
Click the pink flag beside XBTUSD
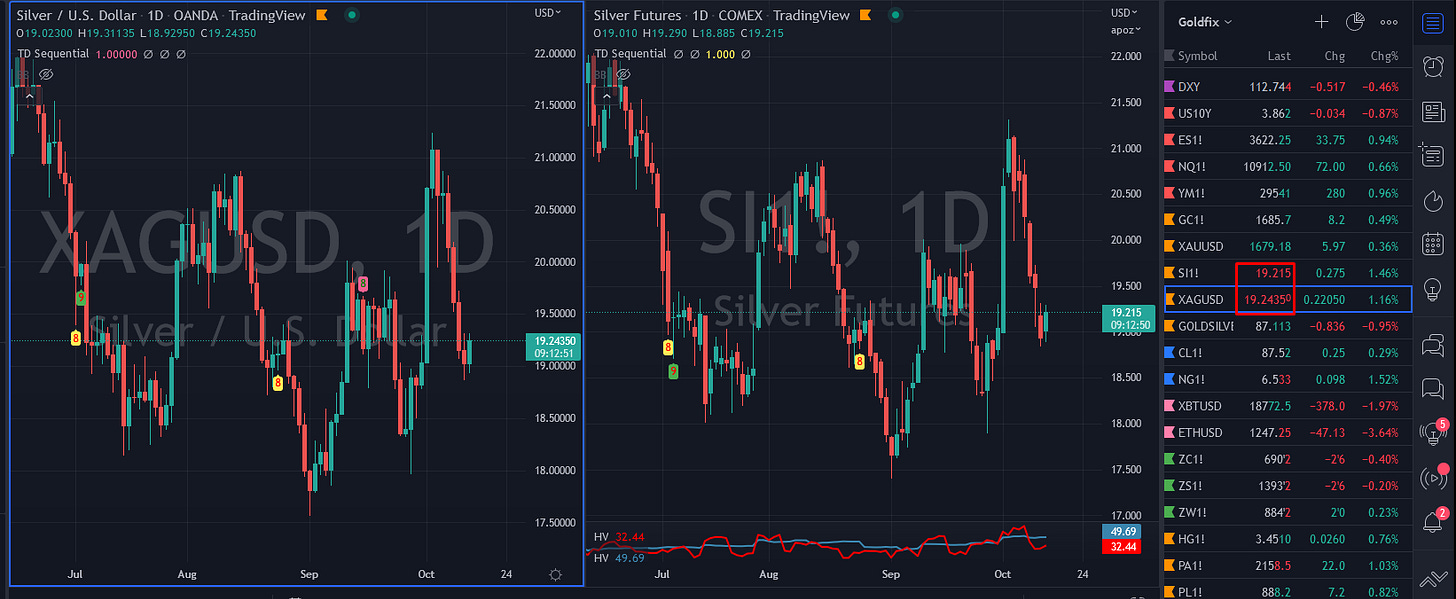click(1171, 406)
